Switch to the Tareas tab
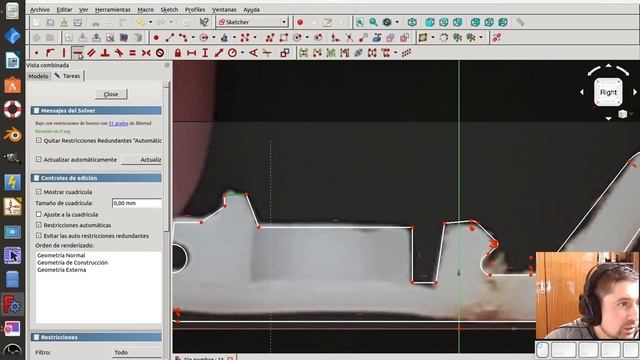 (x=68, y=76)
